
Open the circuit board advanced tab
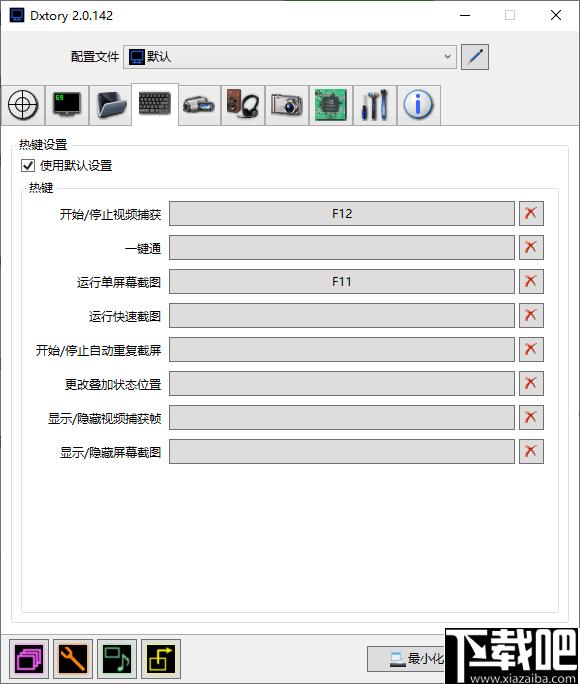pyautogui.click(x=331, y=105)
